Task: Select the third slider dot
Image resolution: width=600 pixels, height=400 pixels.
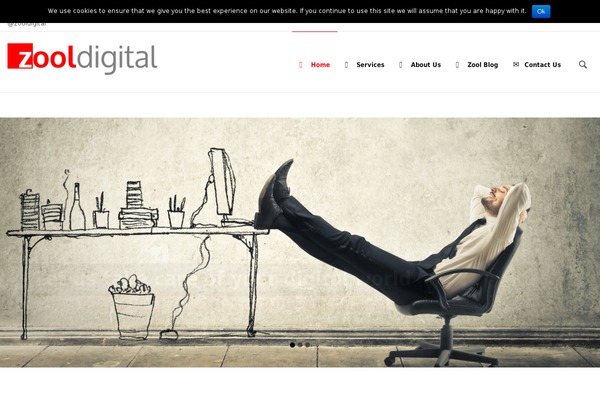Action: click(308, 345)
